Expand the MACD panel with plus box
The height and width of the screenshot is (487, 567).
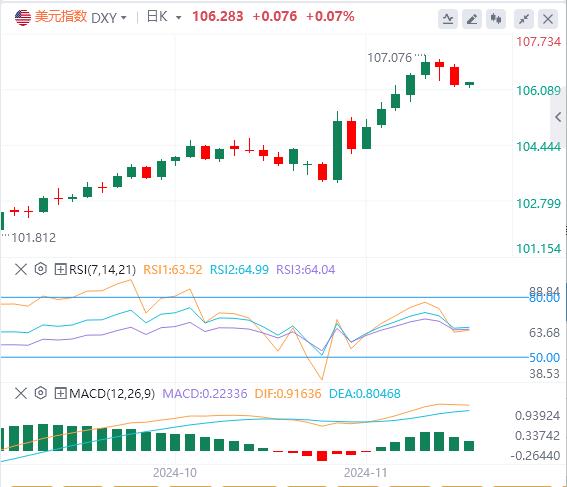[x=60, y=393]
